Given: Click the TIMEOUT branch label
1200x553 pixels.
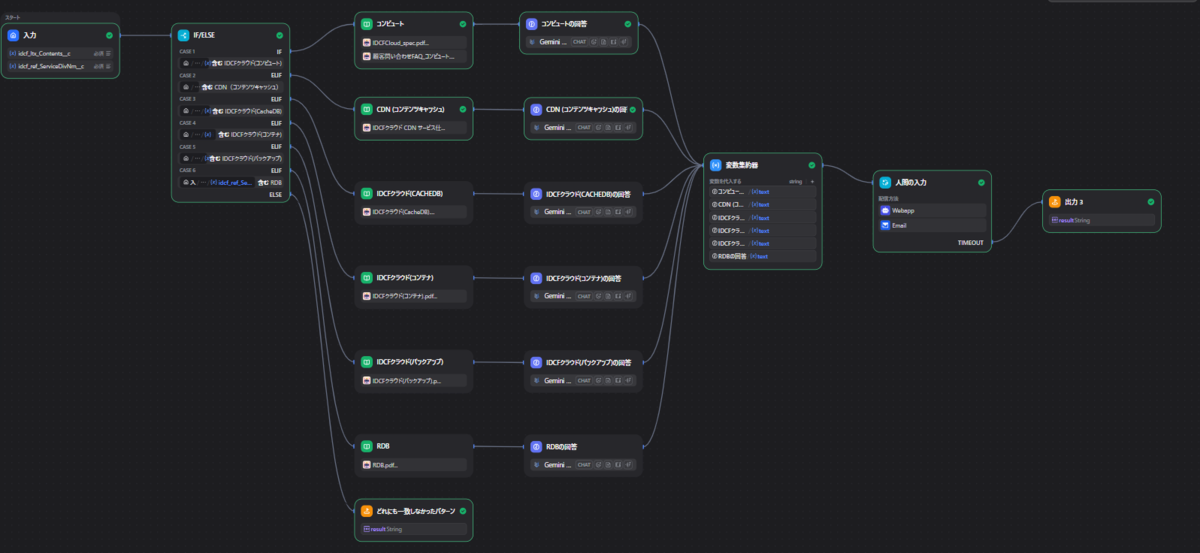Looking at the screenshot, I should coord(971,242).
